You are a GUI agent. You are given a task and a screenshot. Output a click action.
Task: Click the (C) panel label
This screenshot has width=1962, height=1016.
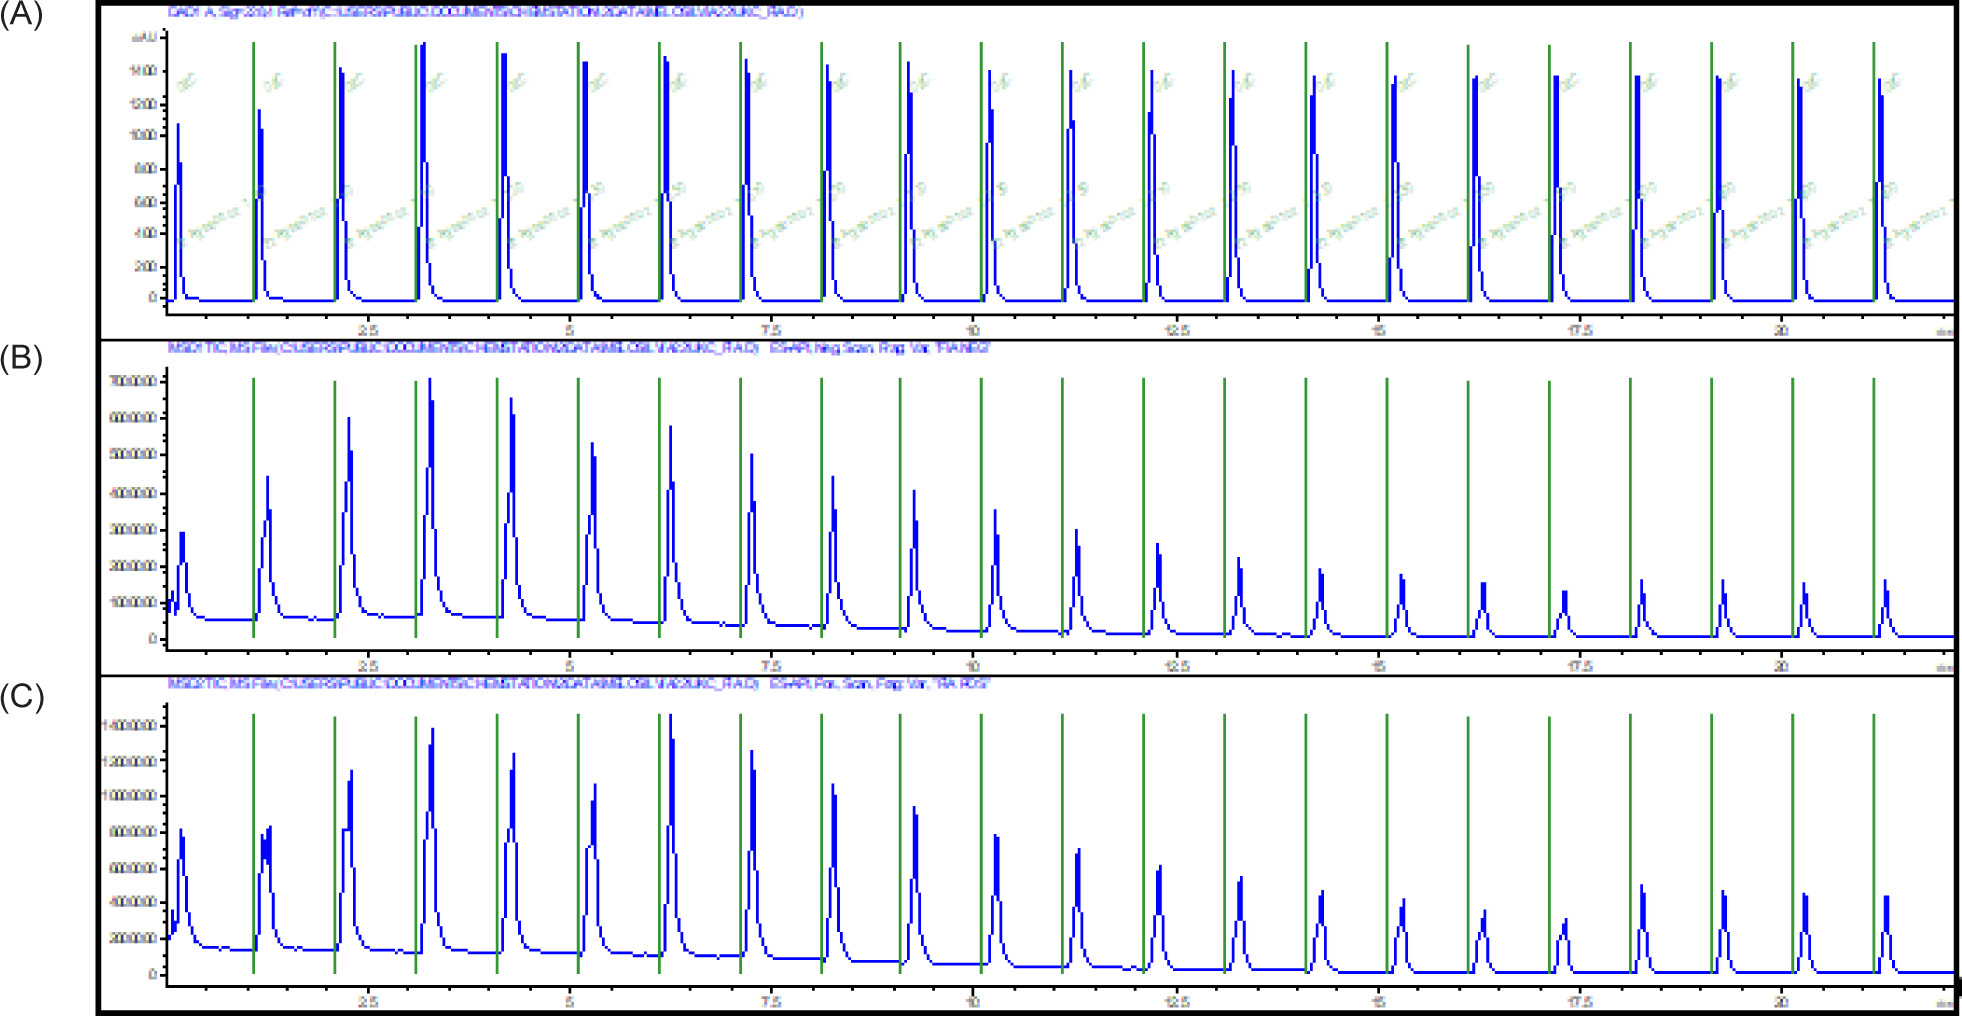point(22,697)
